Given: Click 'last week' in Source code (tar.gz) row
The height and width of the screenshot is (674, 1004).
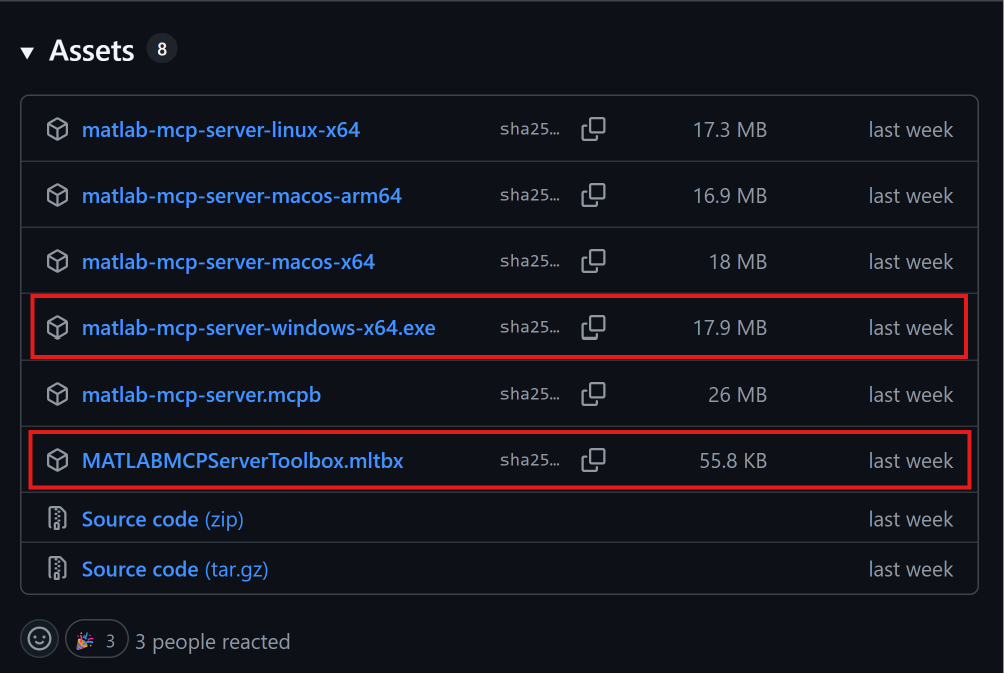Looking at the screenshot, I should (x=911, y=569).
